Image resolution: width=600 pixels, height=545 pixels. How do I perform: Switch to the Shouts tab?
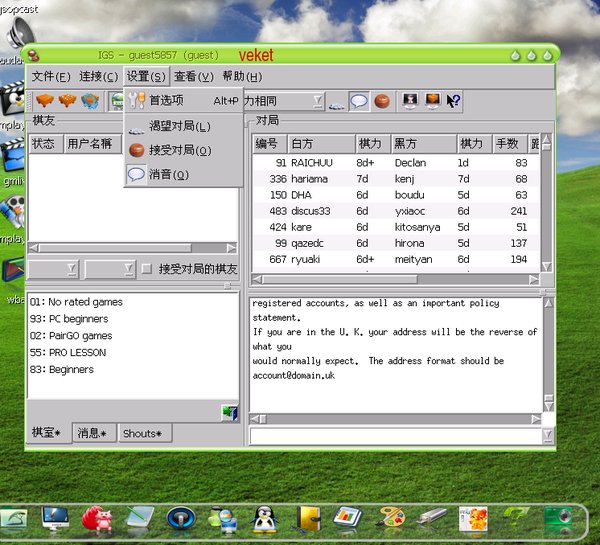coord(144,433)
